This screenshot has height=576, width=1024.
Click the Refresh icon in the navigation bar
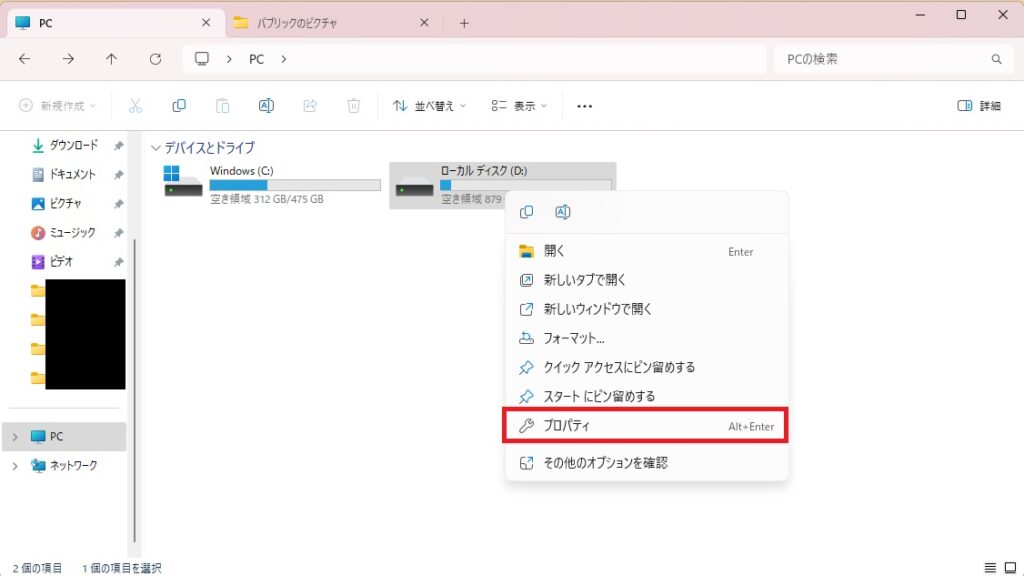click(x=156, y=59)
